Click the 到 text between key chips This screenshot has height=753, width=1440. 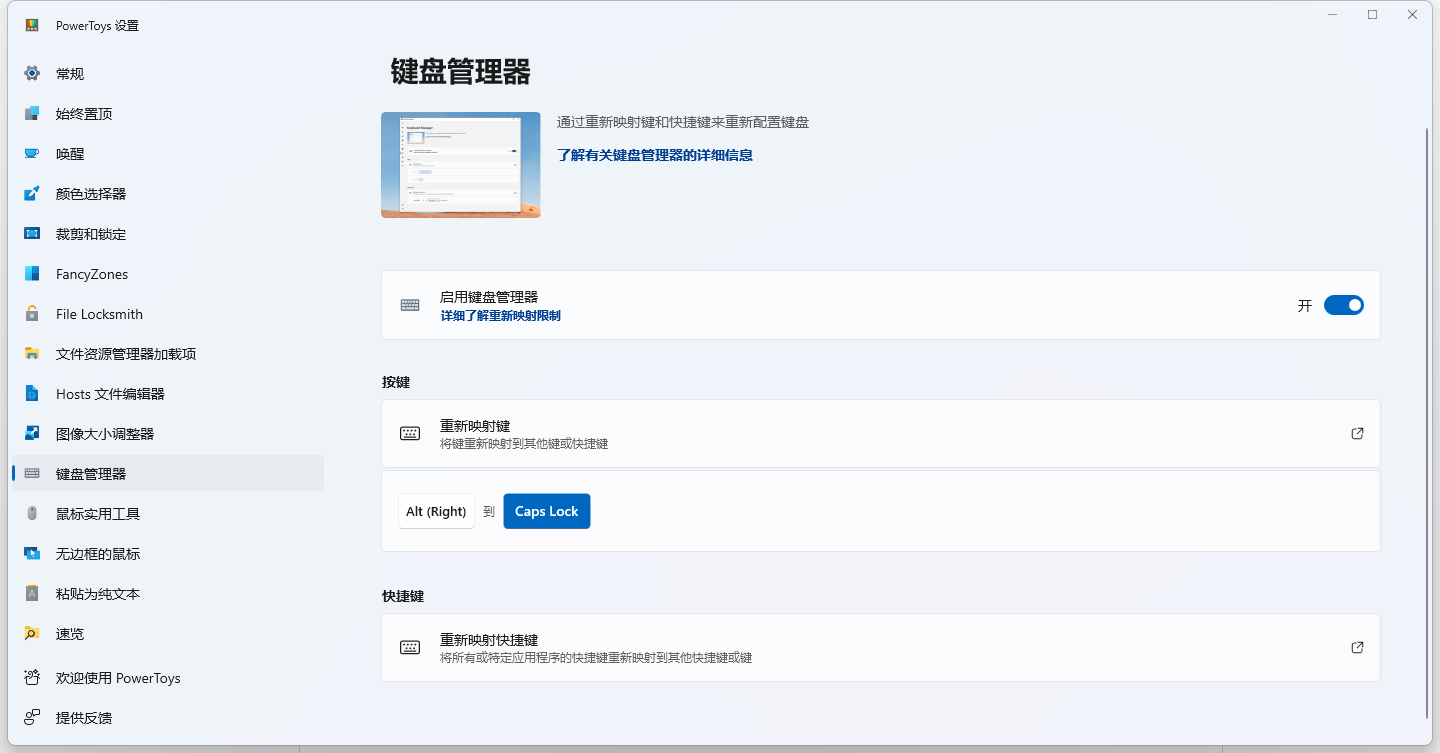pos(489,511)
